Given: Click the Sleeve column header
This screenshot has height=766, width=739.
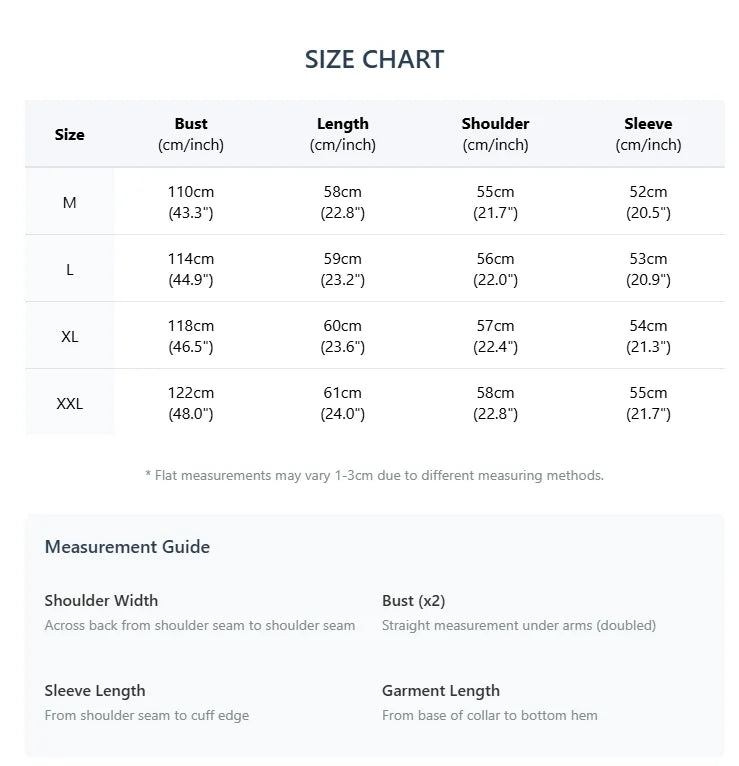Looking at the screenshot, I should [648, 134].
